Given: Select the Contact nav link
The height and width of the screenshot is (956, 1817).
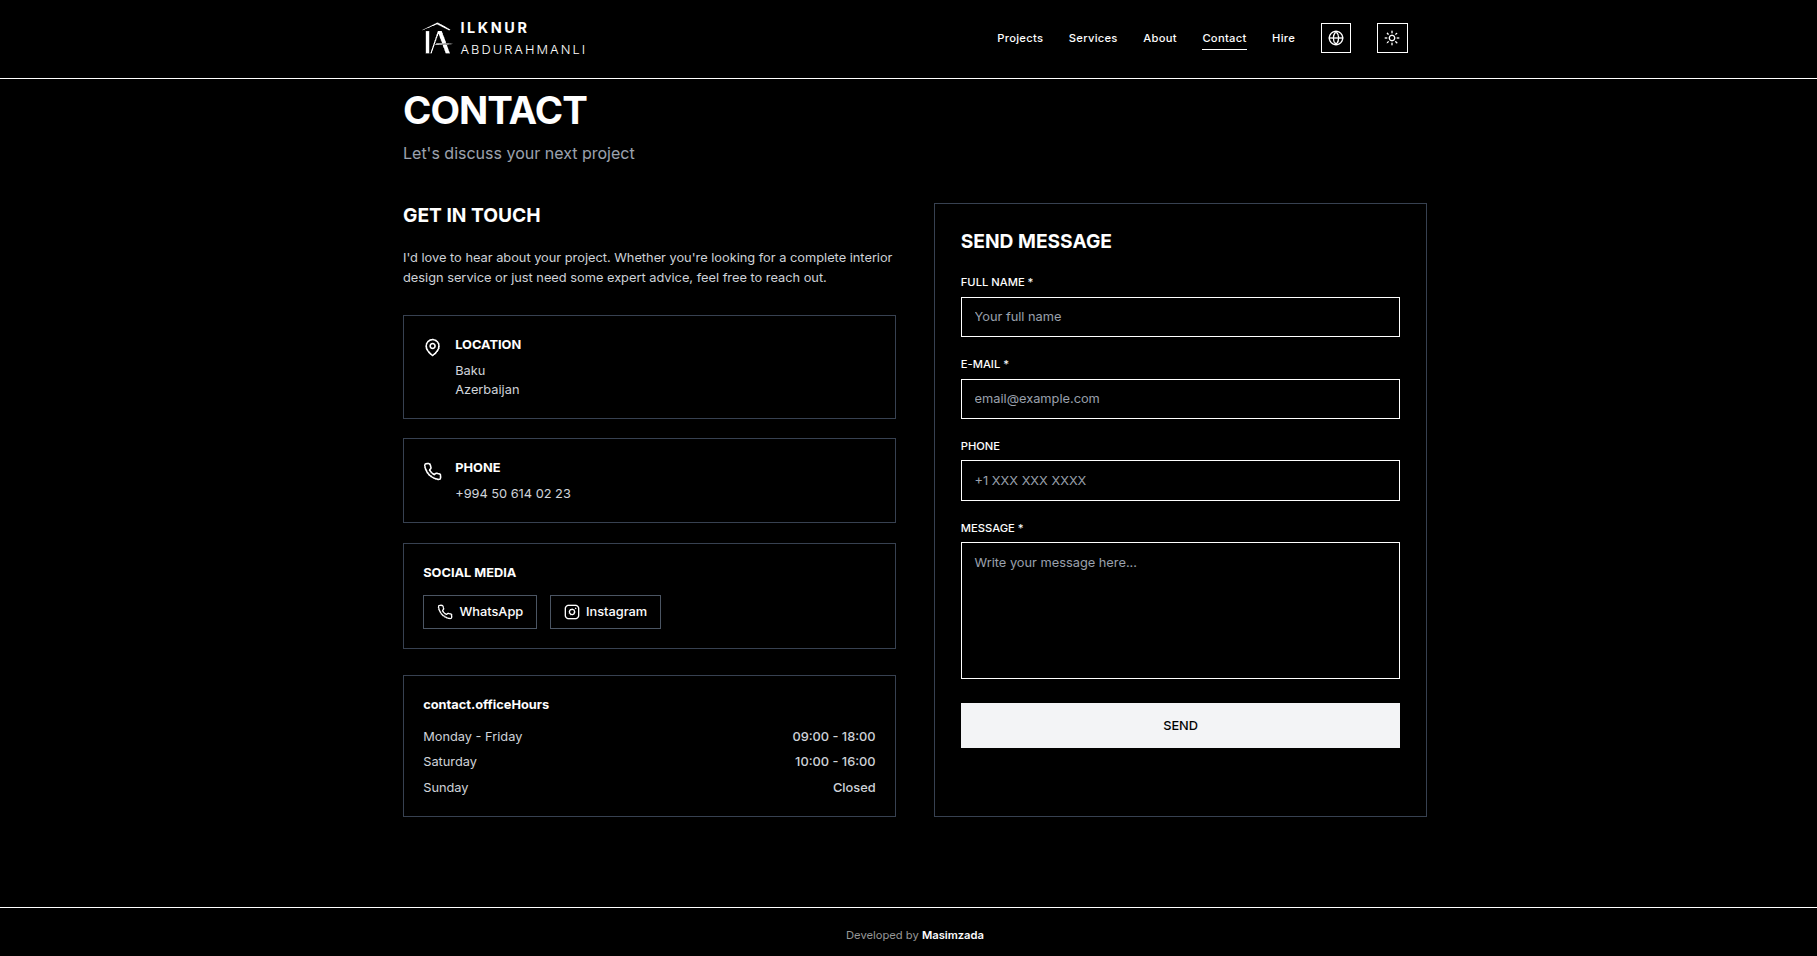Looking at the screenshot, I should (1224, 38).
